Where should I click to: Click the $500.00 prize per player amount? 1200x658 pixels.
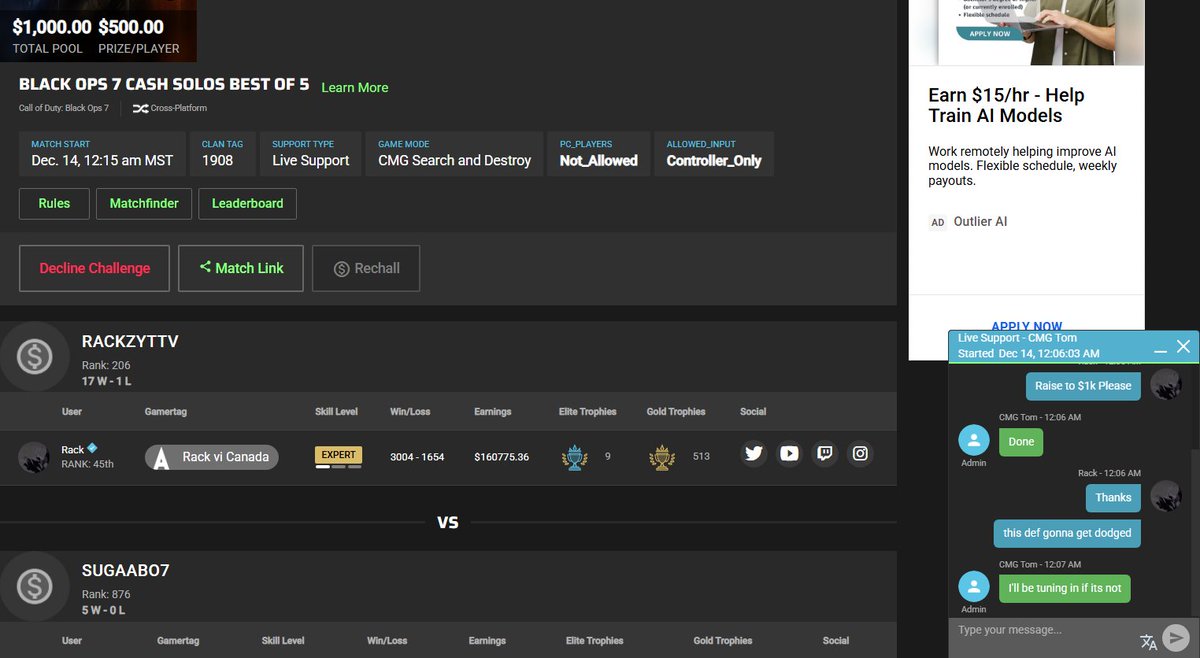click(x=131, y=27)
